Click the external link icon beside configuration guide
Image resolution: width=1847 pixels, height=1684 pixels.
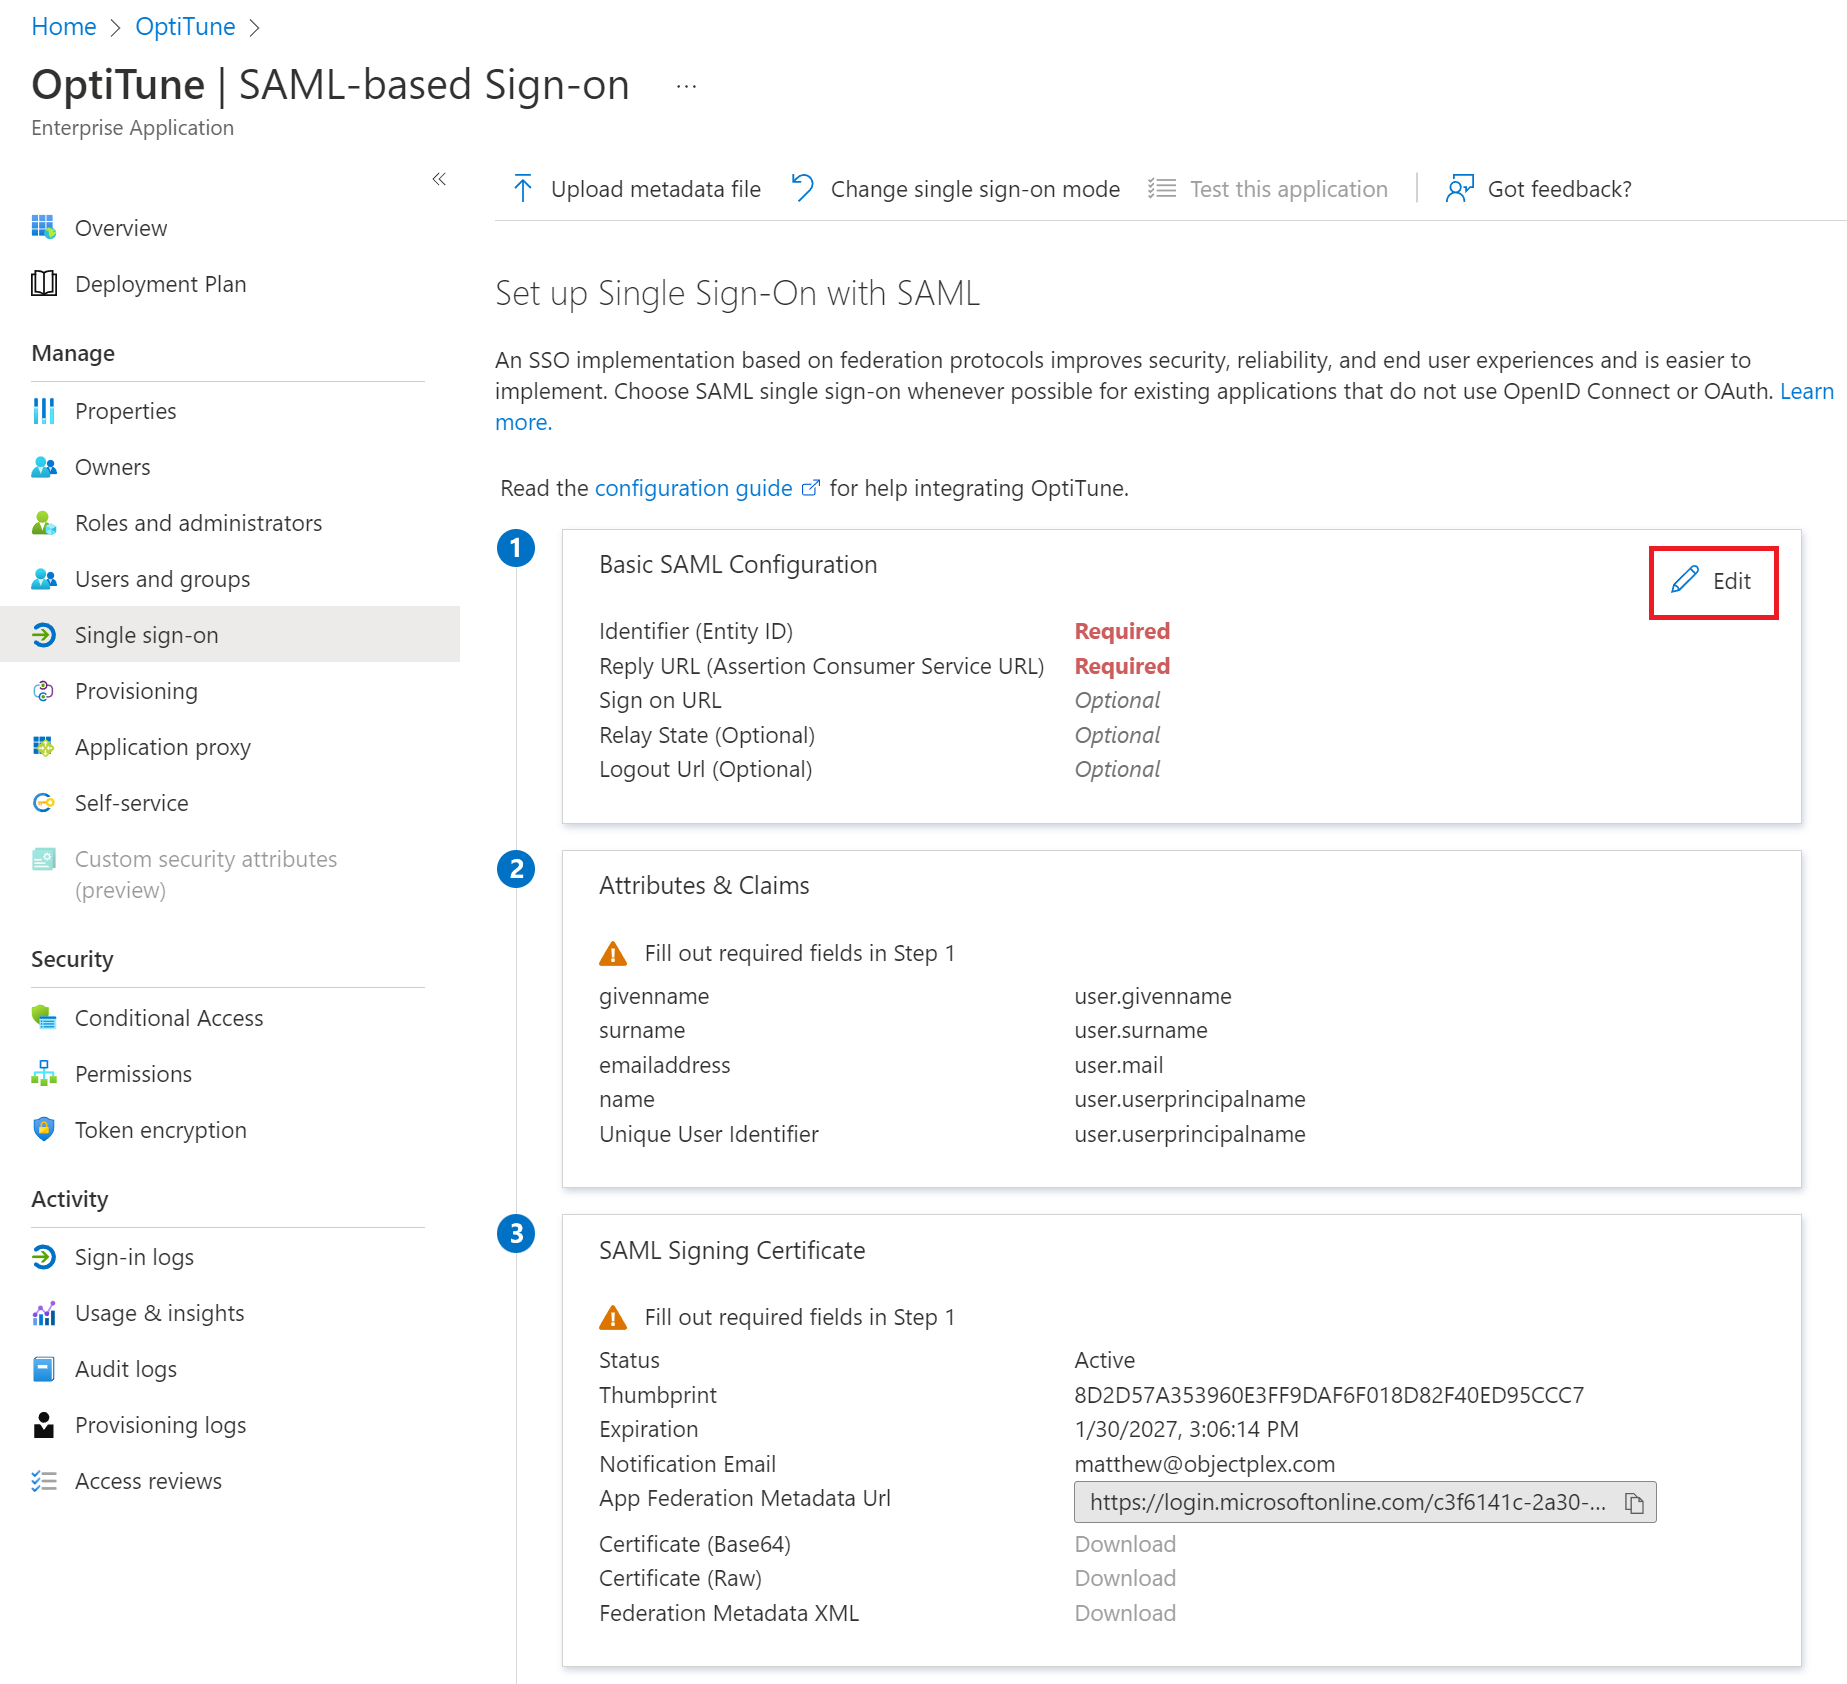pyautogui.click(x=810, y=487)
